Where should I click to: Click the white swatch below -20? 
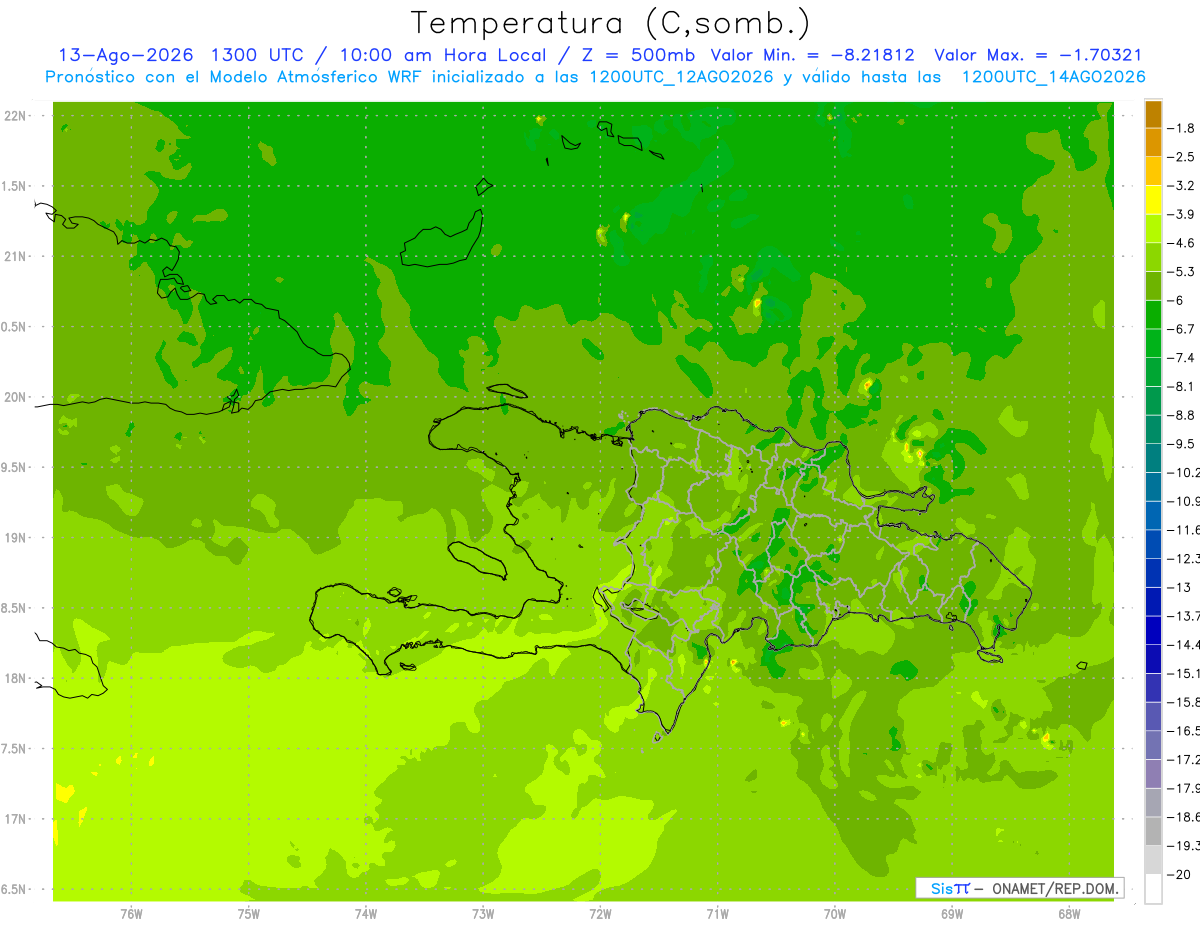[x=1153, y=889]
